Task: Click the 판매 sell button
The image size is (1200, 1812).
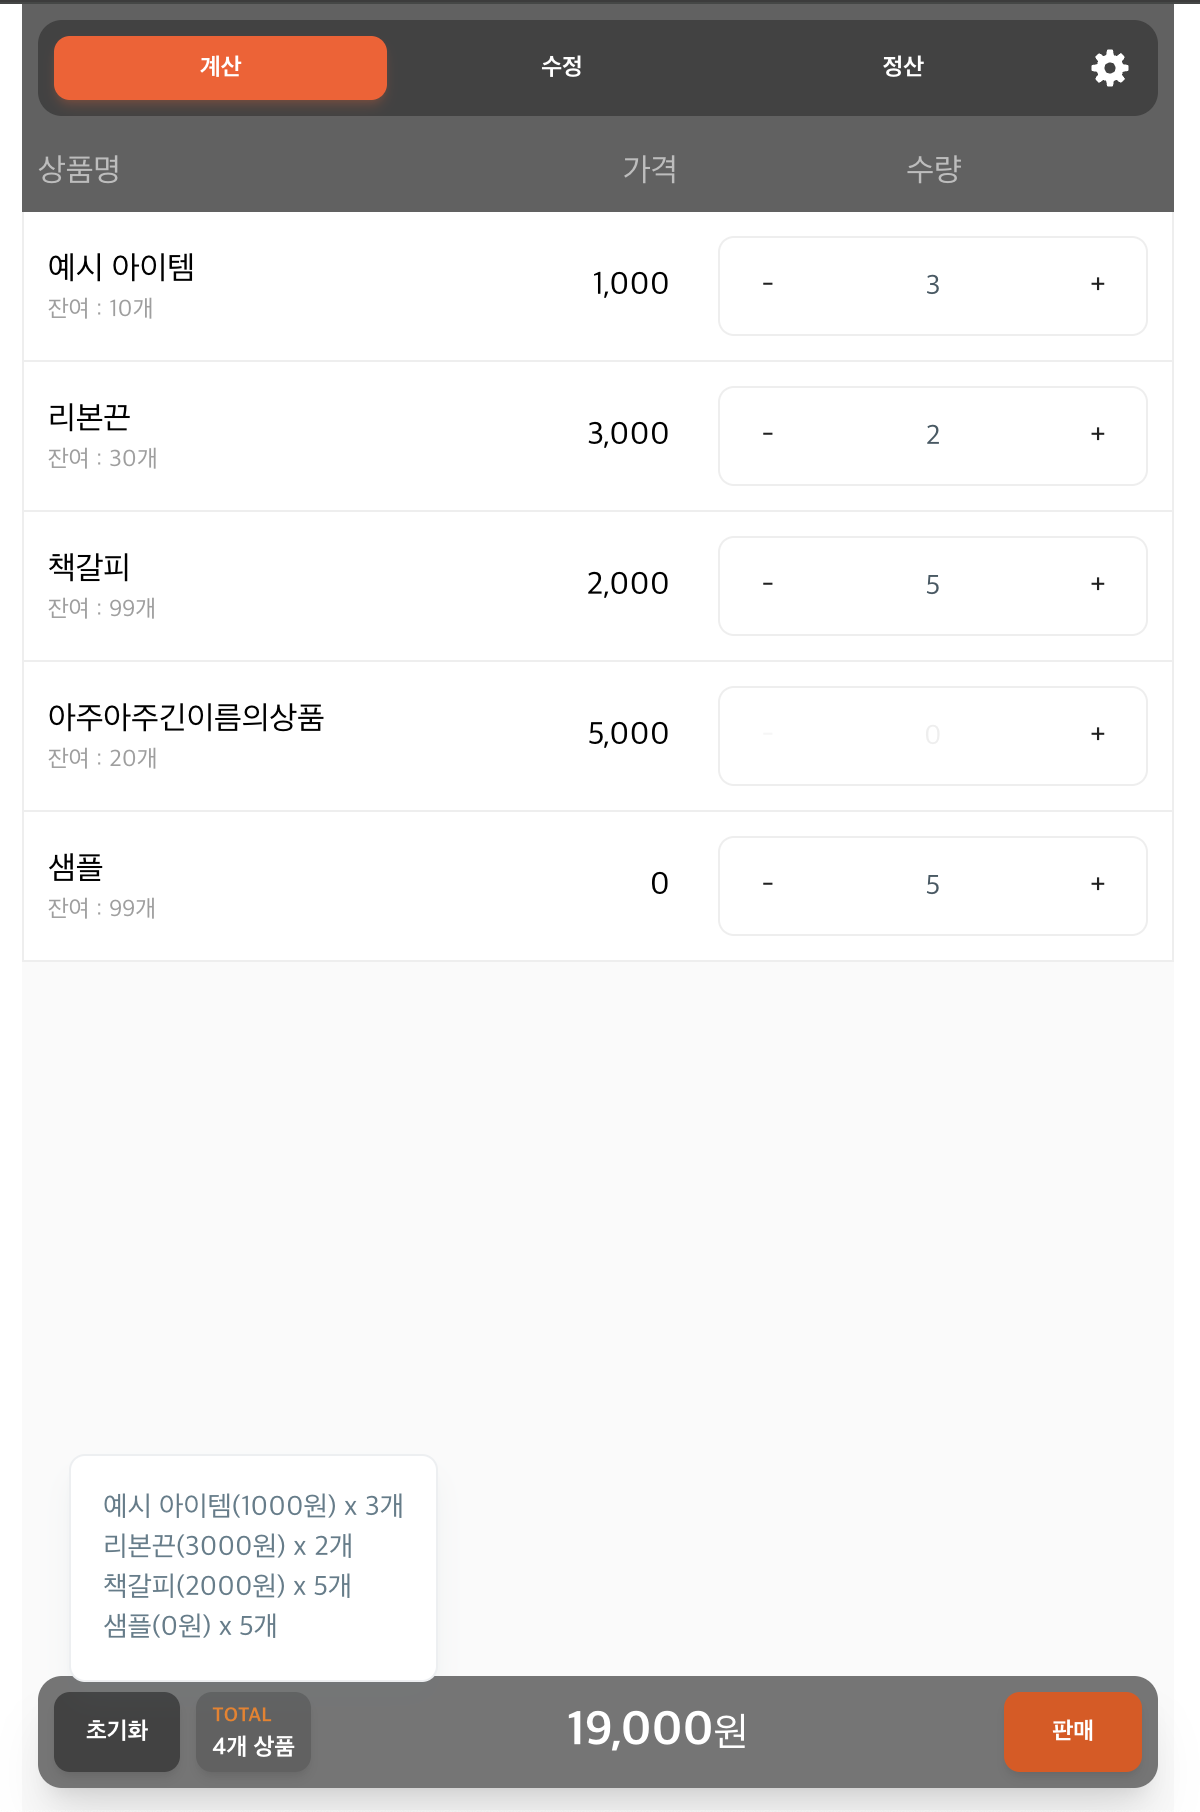Action: (x=1072, y=1731)
